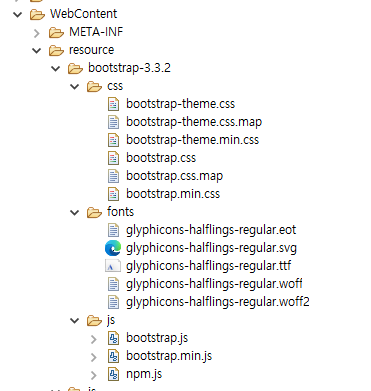This screenshot has height=391, width=371.
Task: Select the file name bootstrap.css
Action: pyautogui.click(x=161, y=158)
